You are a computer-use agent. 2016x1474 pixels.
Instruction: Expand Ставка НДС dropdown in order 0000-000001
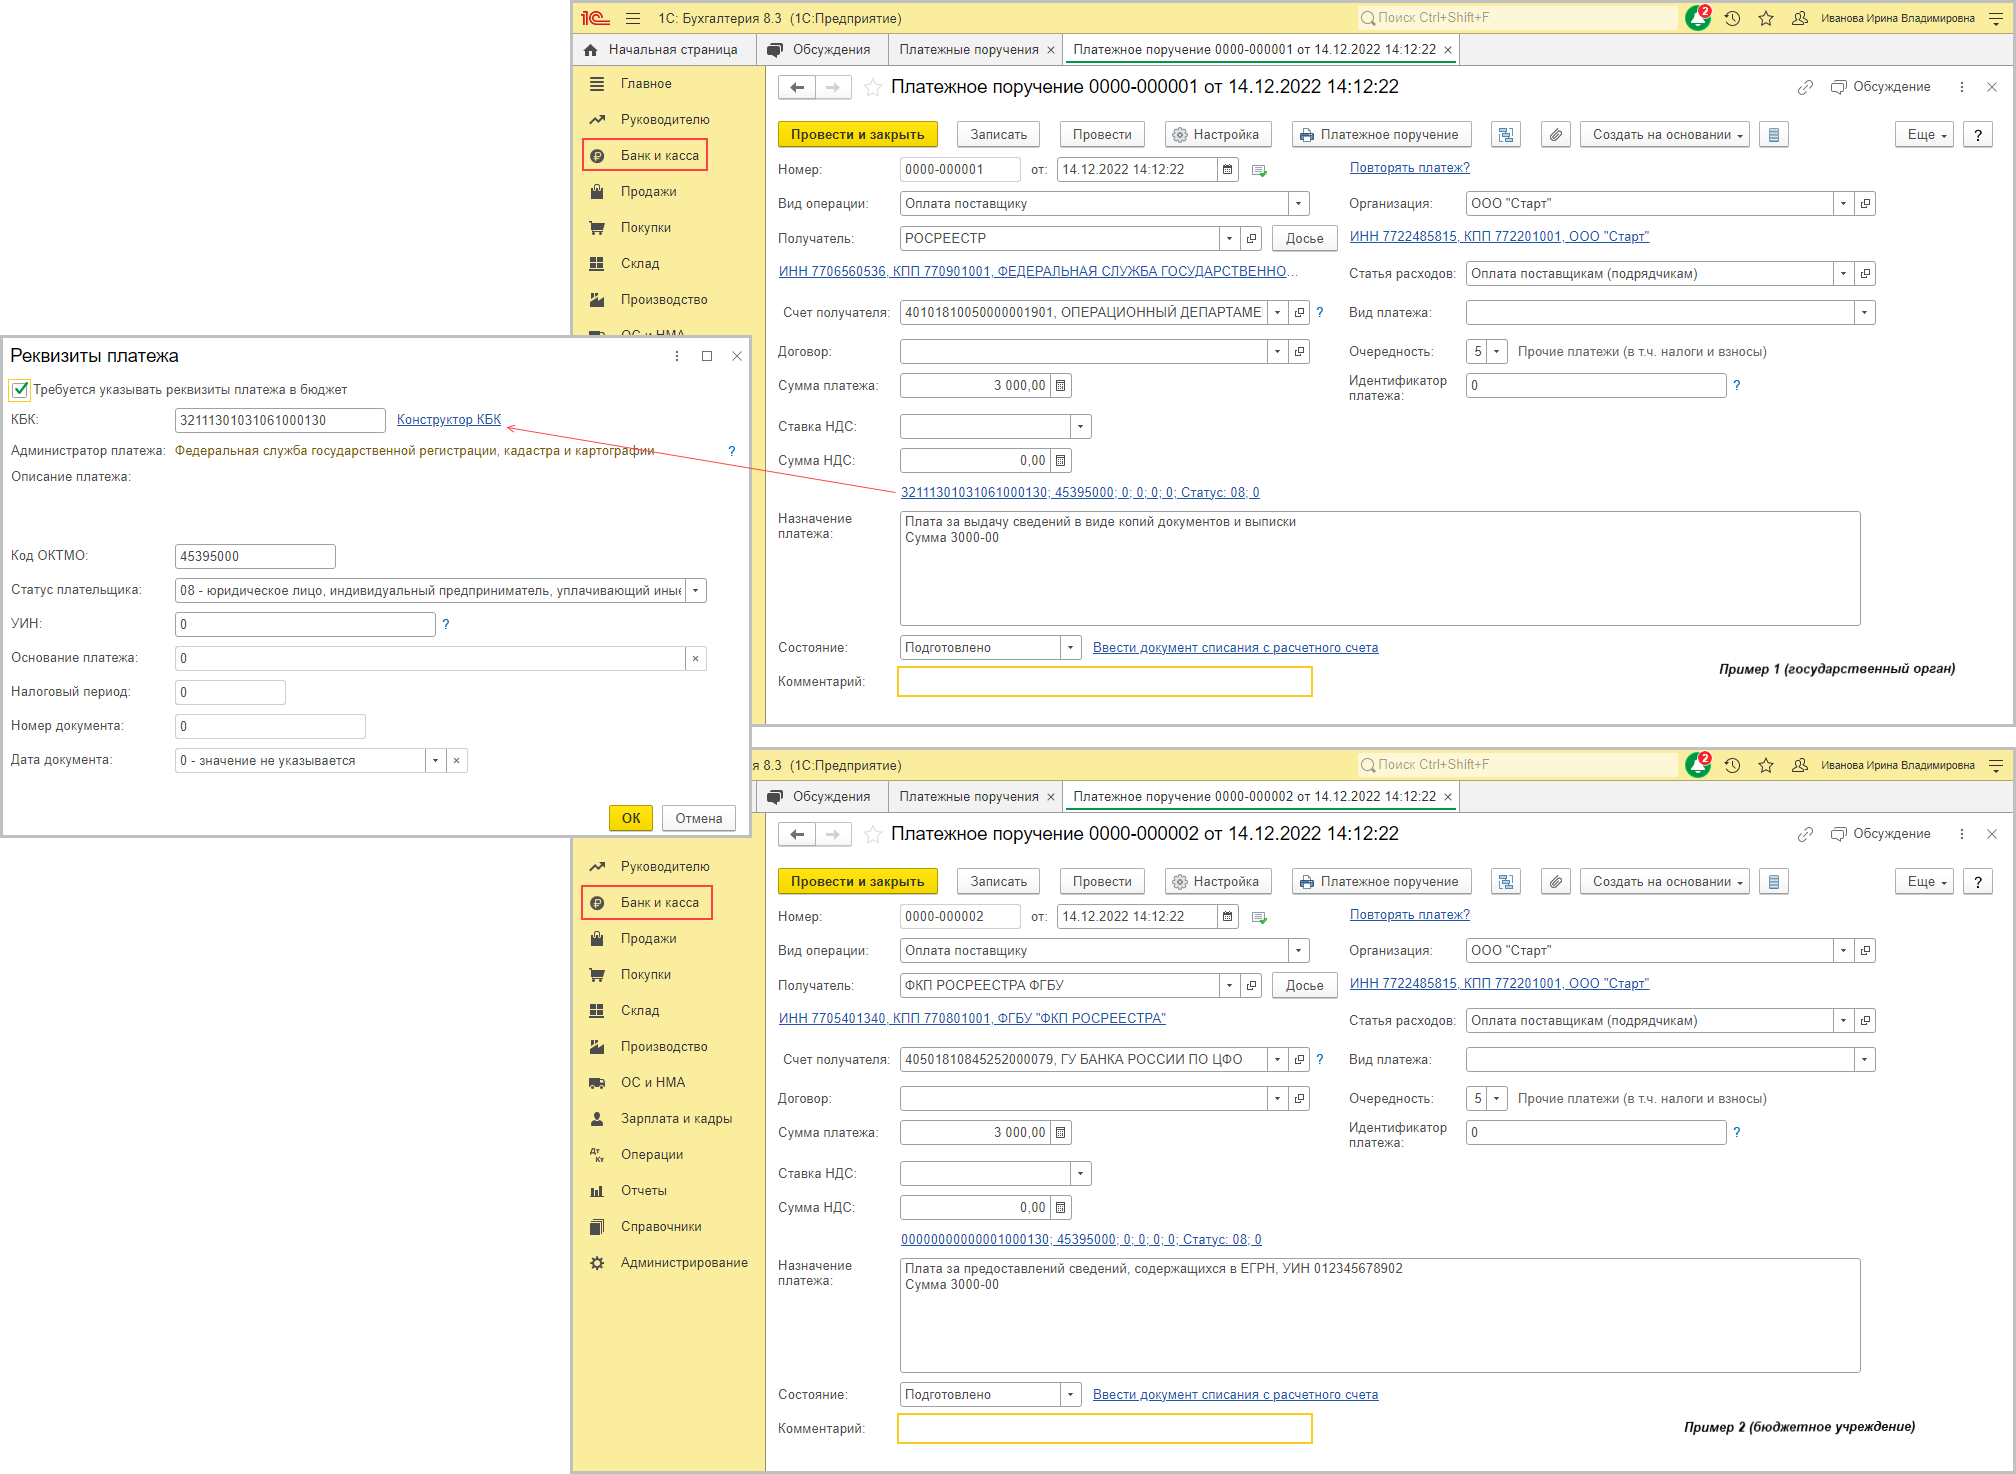coord(1080,427)
